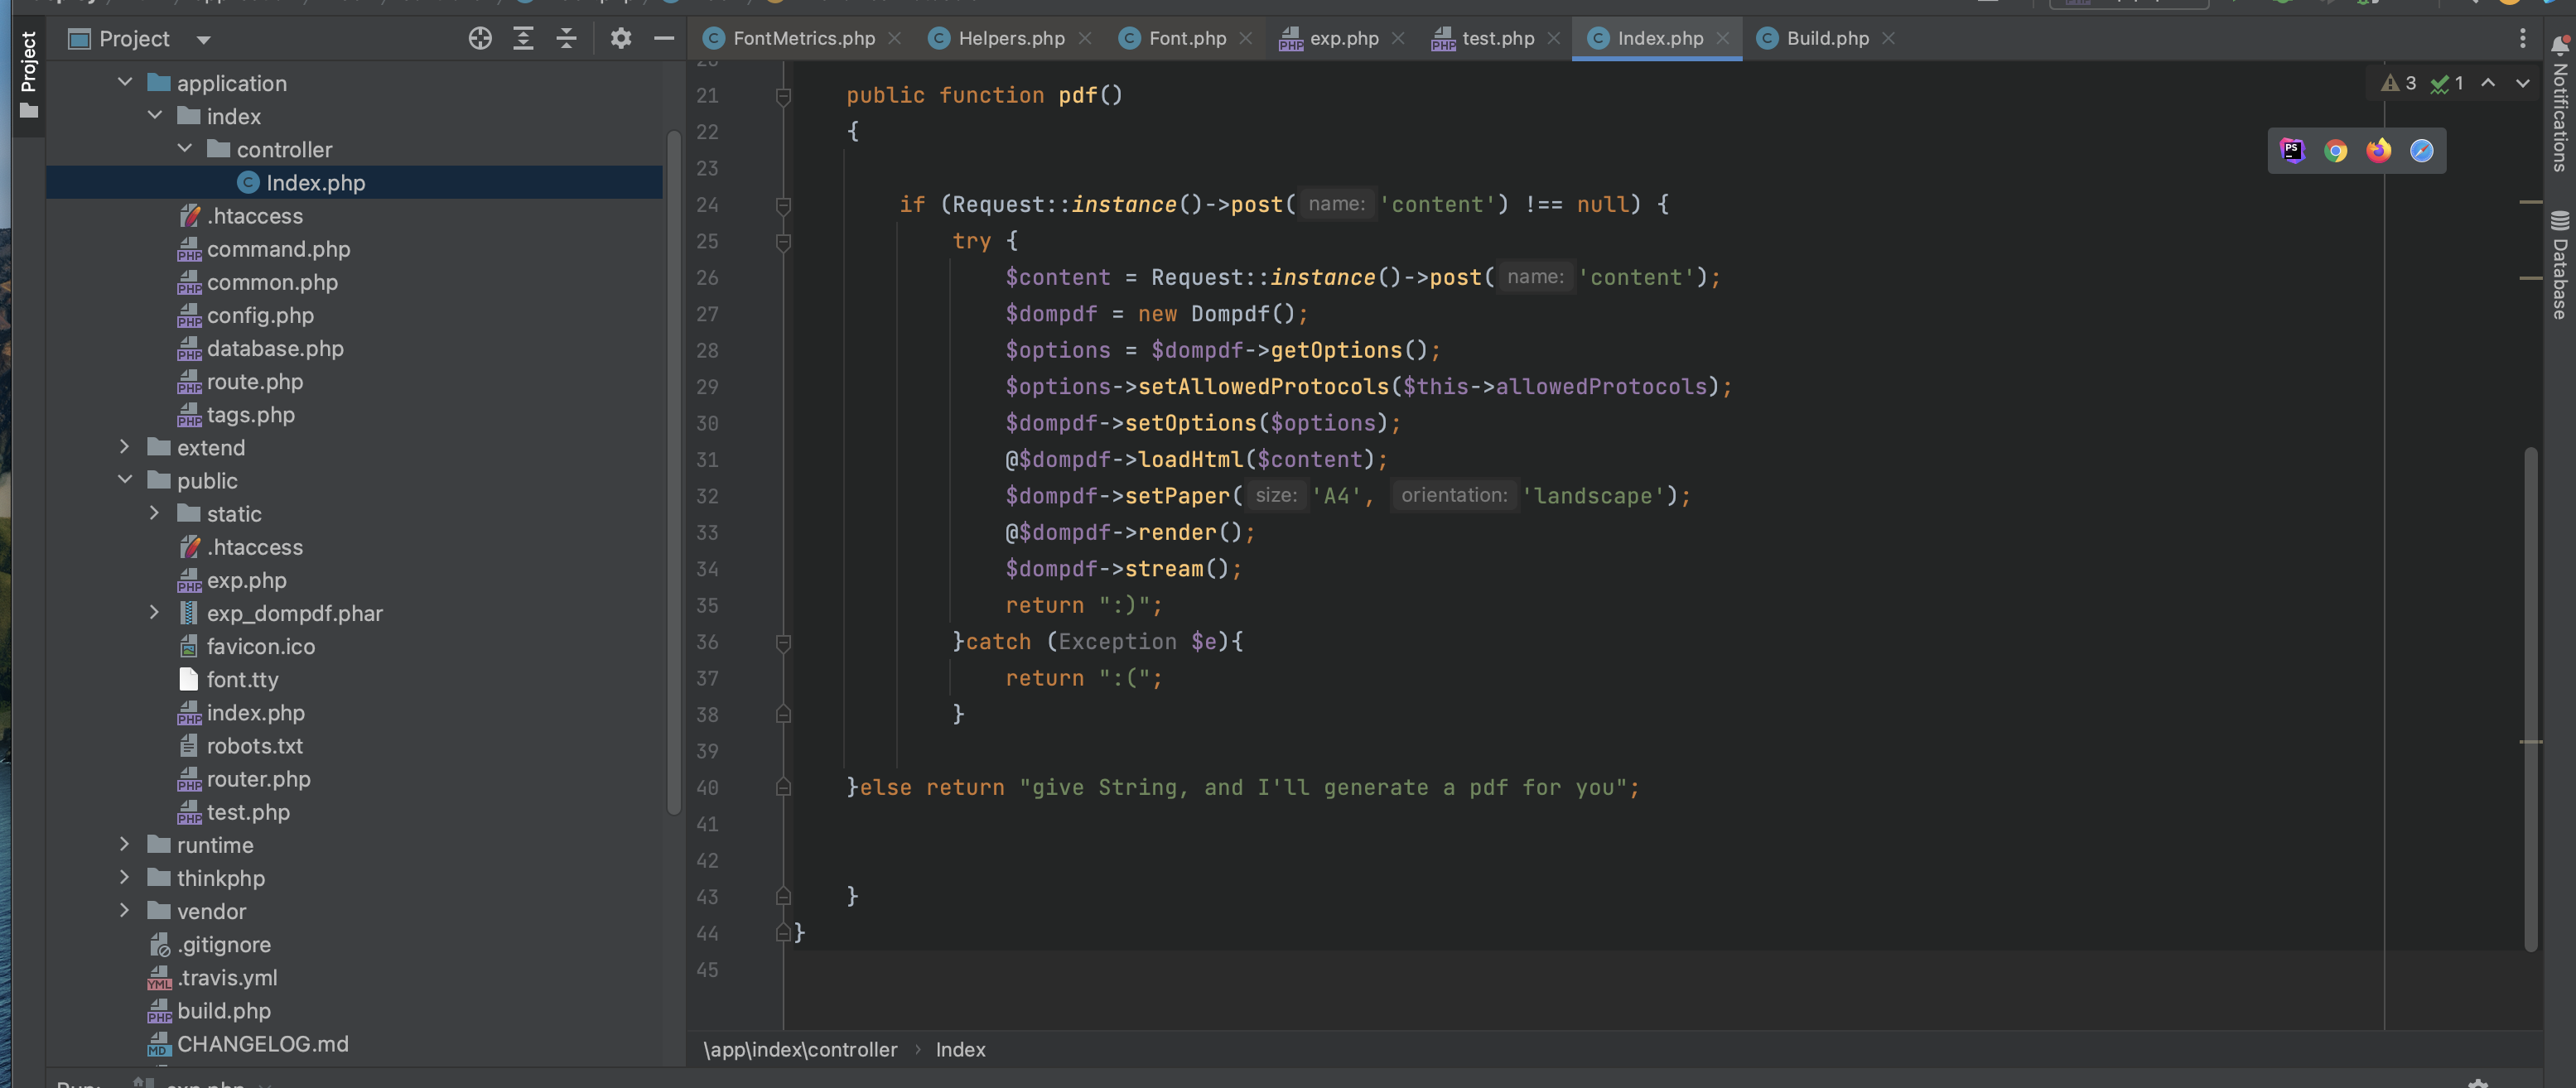The width and height of the screenshot is (2576, 1088).
Task: Switch to the test.php tab
Action: (x=1497, y=38)
